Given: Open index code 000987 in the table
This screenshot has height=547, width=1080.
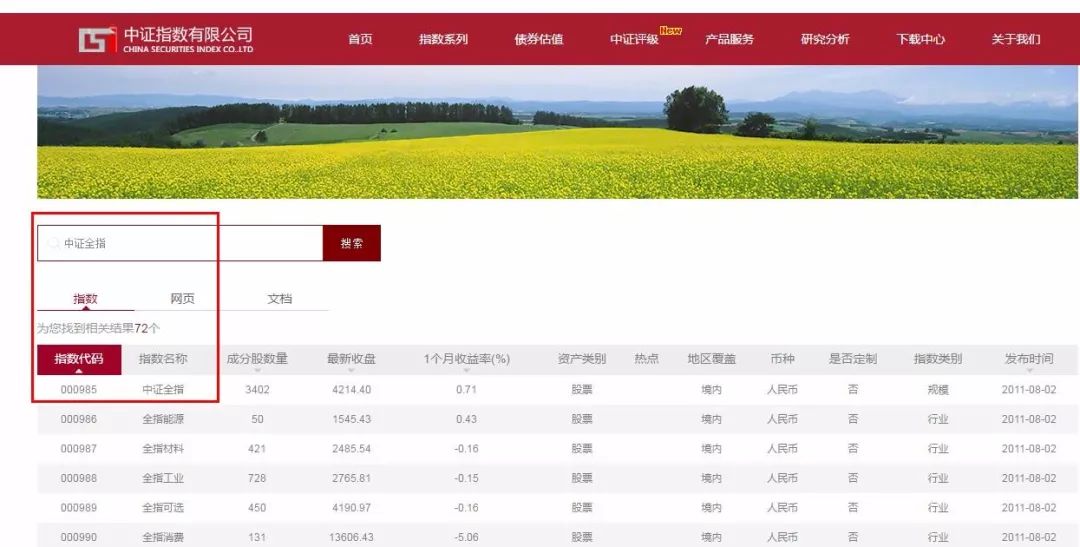Looking at the screenshot, I should pos(79,448).
